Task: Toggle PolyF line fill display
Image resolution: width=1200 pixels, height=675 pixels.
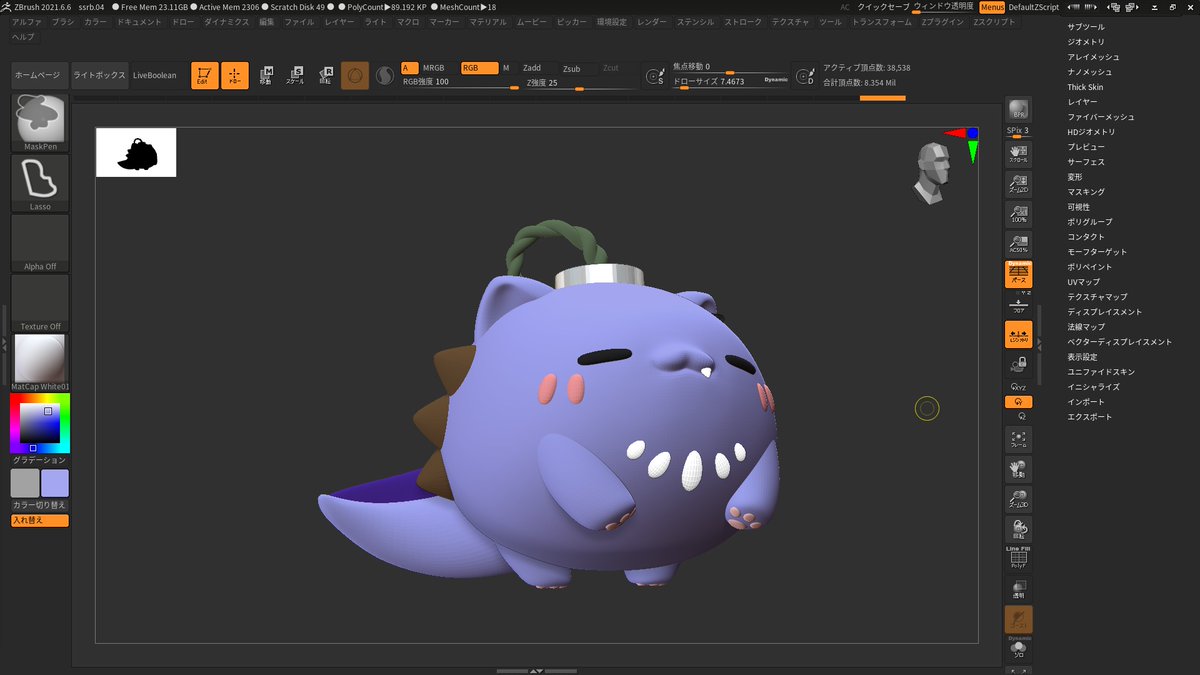Action: coord(1018,559)
